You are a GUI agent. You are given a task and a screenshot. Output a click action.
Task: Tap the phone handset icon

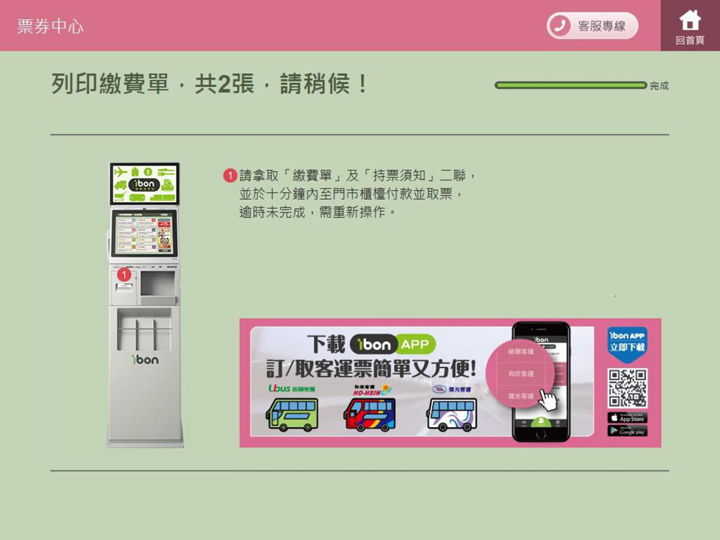pos(560,26)
